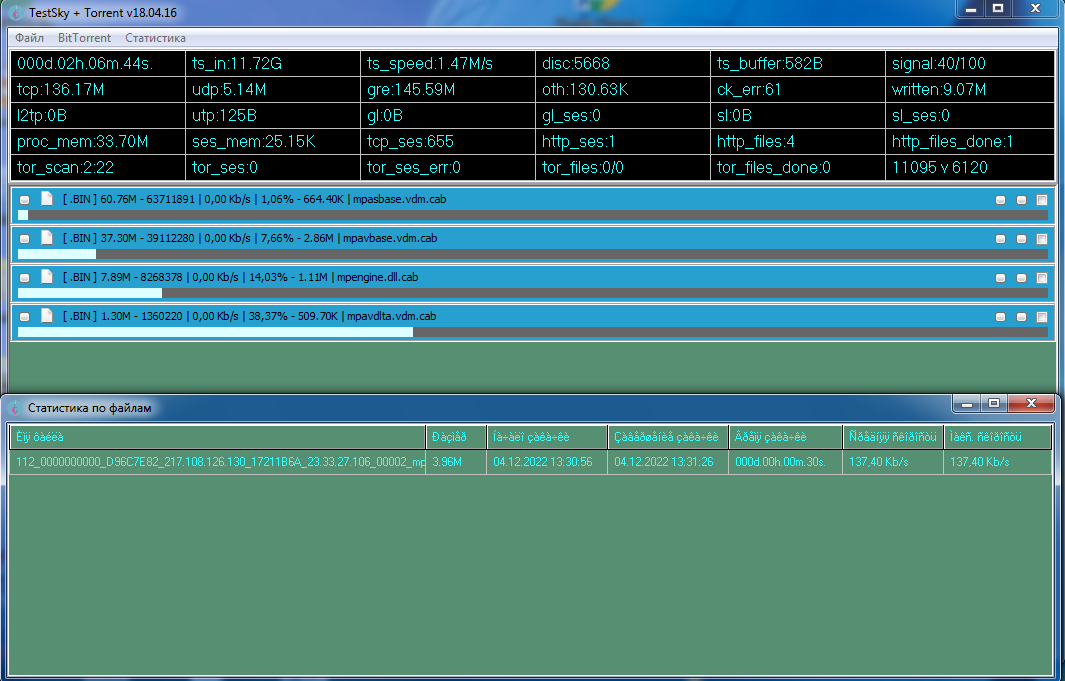
Task: Click the progress bar under mpavdlta.vdm.cab
Action: point(532,332)
